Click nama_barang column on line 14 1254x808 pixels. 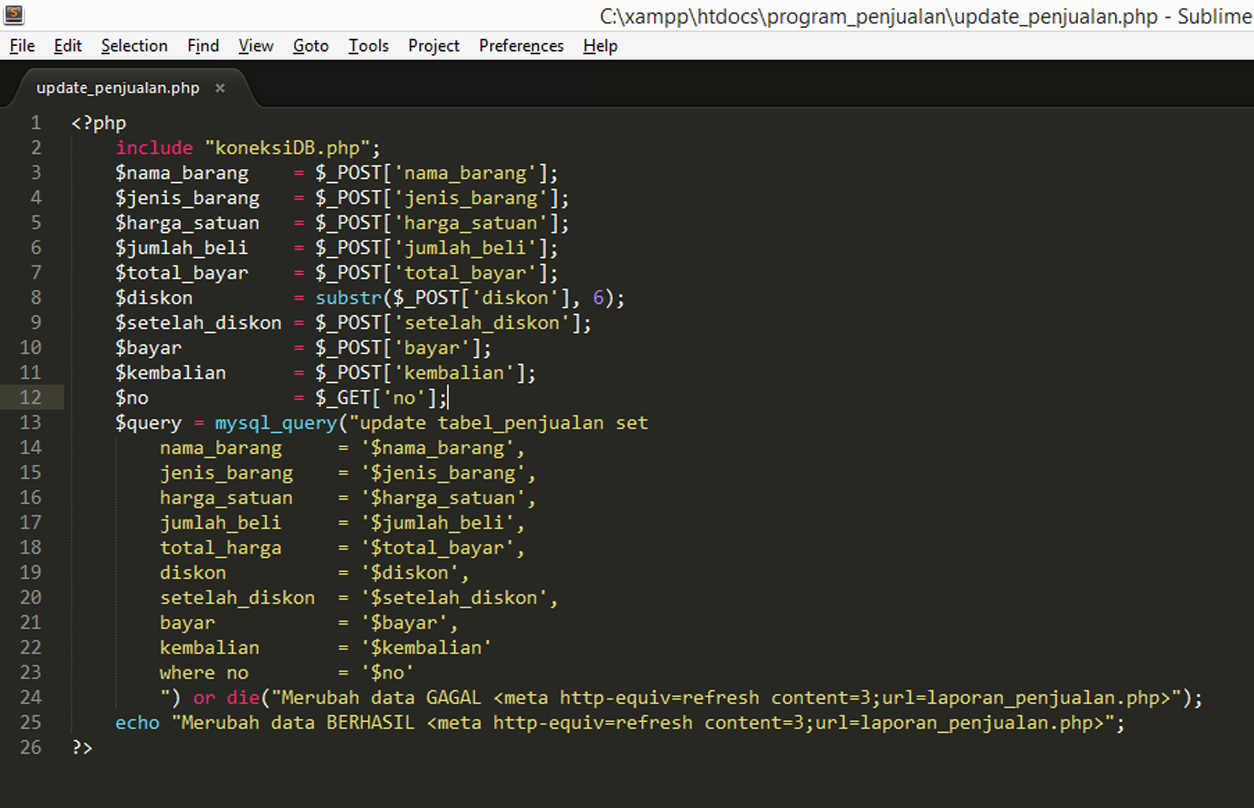(221, 448)
